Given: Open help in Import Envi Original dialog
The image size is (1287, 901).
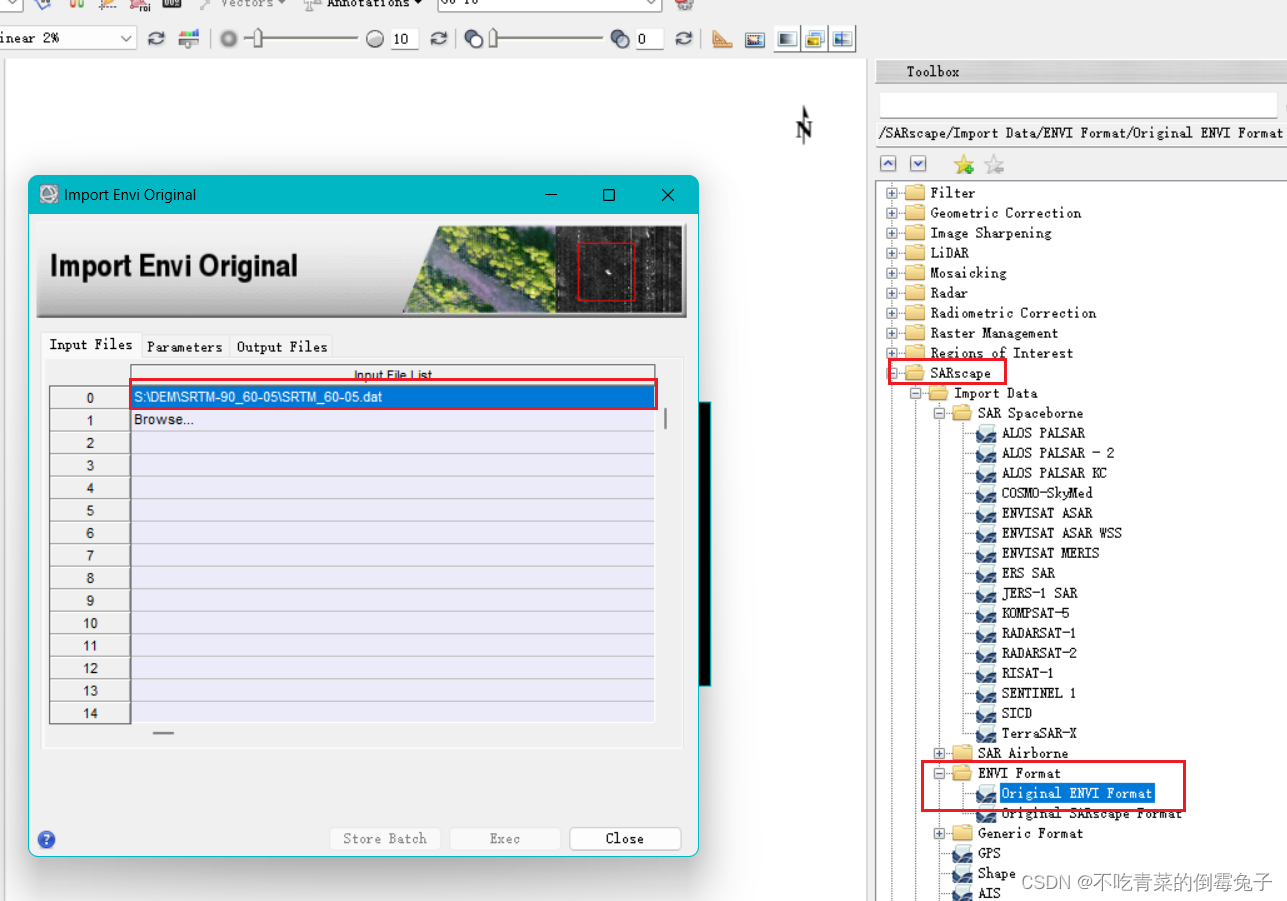Looking at the screenshot, I should [x=46, y=839].
